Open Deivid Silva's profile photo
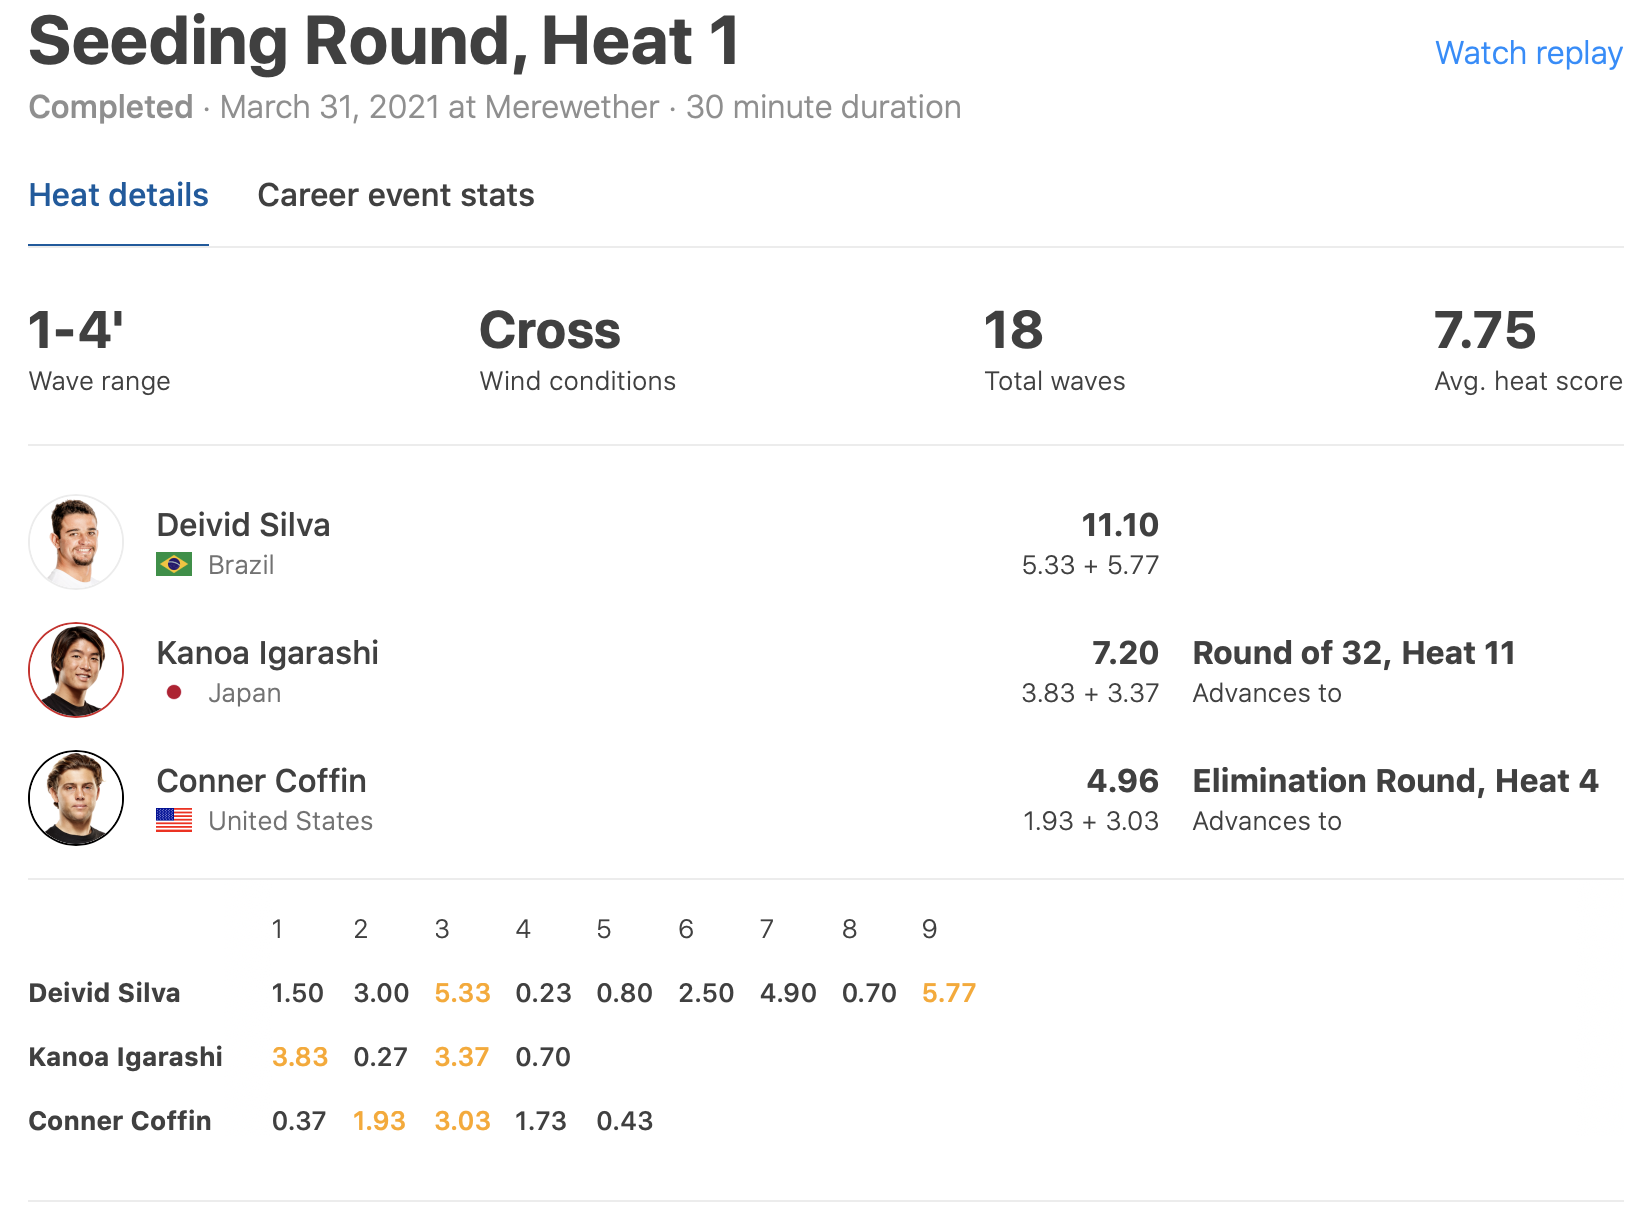Image resolution: width=1646 pixels, height=1222 pixels. (76, 542)
